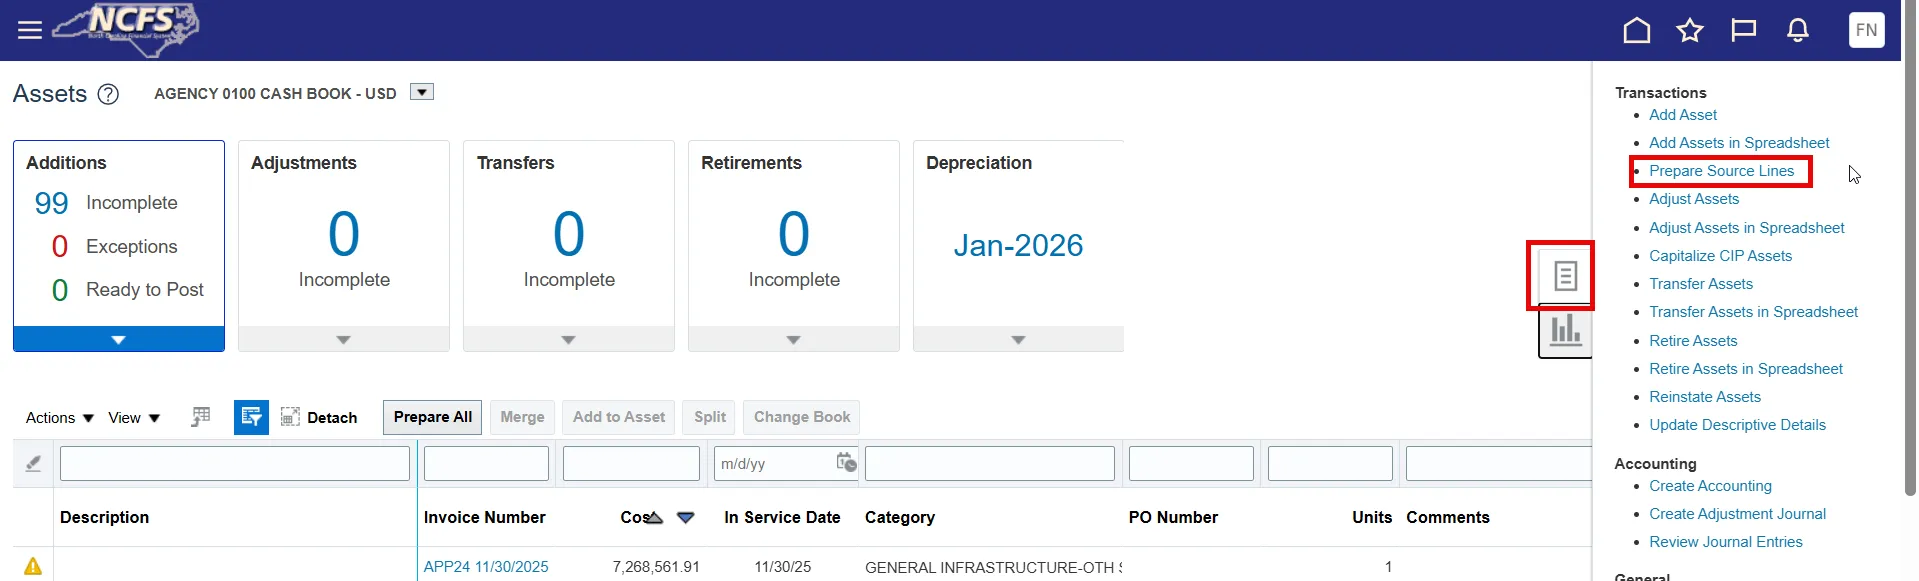
Task: Open the Tasks panel drawer icon
Action: [x=1566, y=276]
